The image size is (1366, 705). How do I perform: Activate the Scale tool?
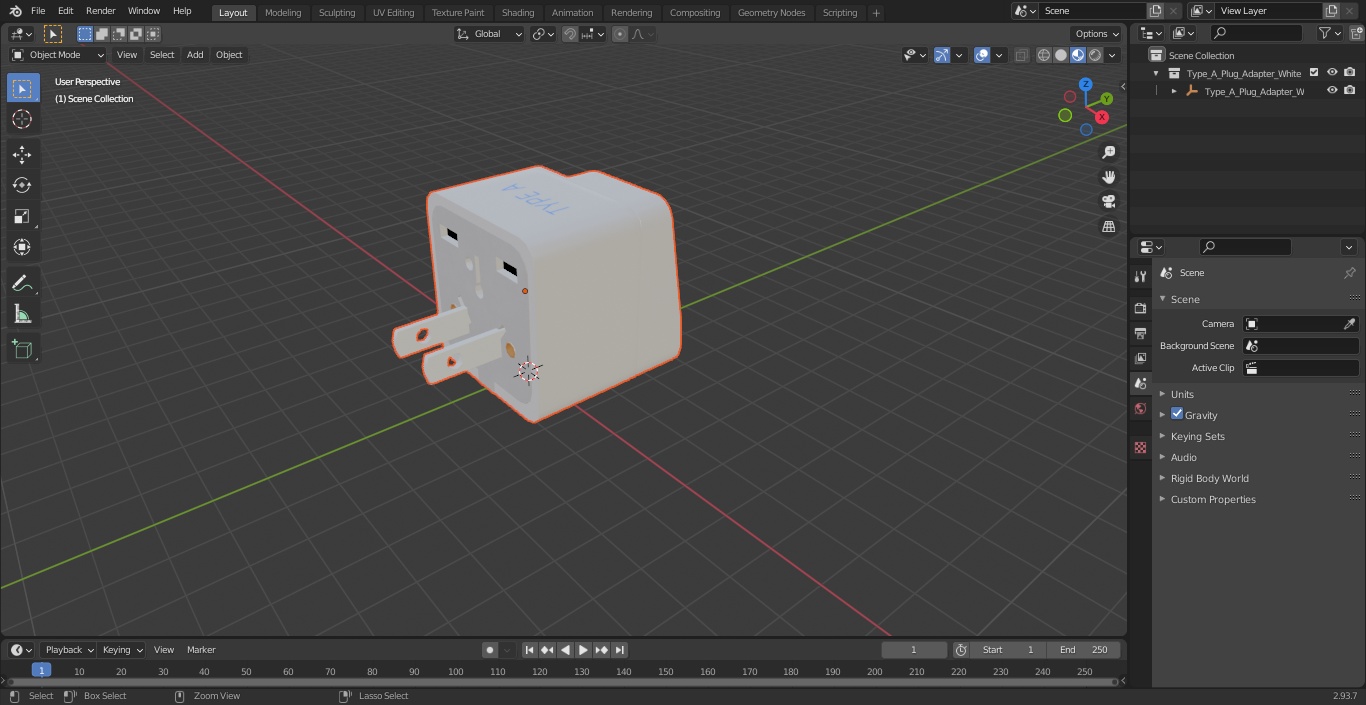click(22, 216)
